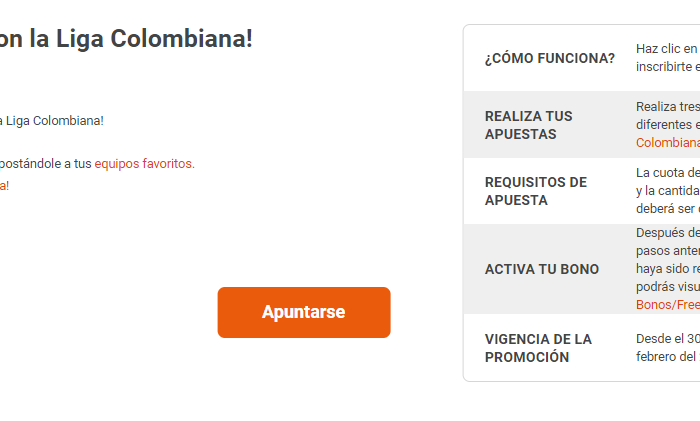This screenshot has height=421, width=700.
Task: Open the 'Bonos/Free' link in the table
Action: [x=667, y=305]
